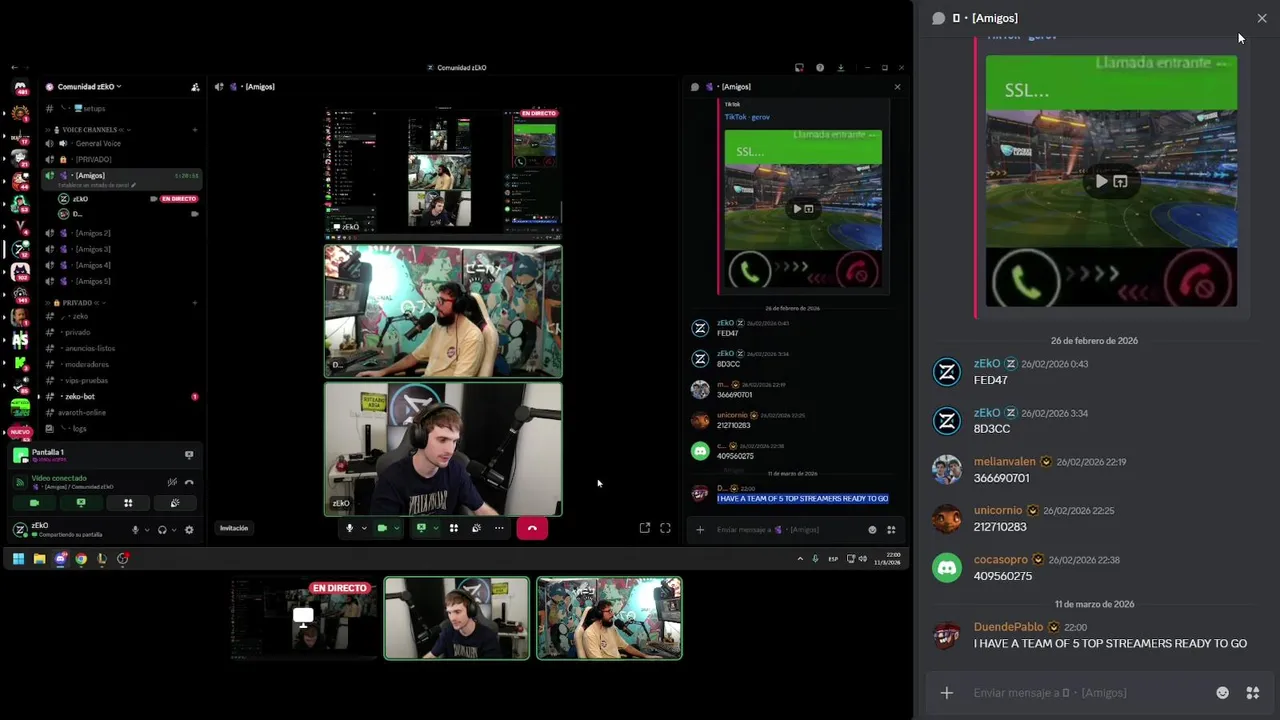Open Google Chrome from the taskbar

[x=81, y=559]
